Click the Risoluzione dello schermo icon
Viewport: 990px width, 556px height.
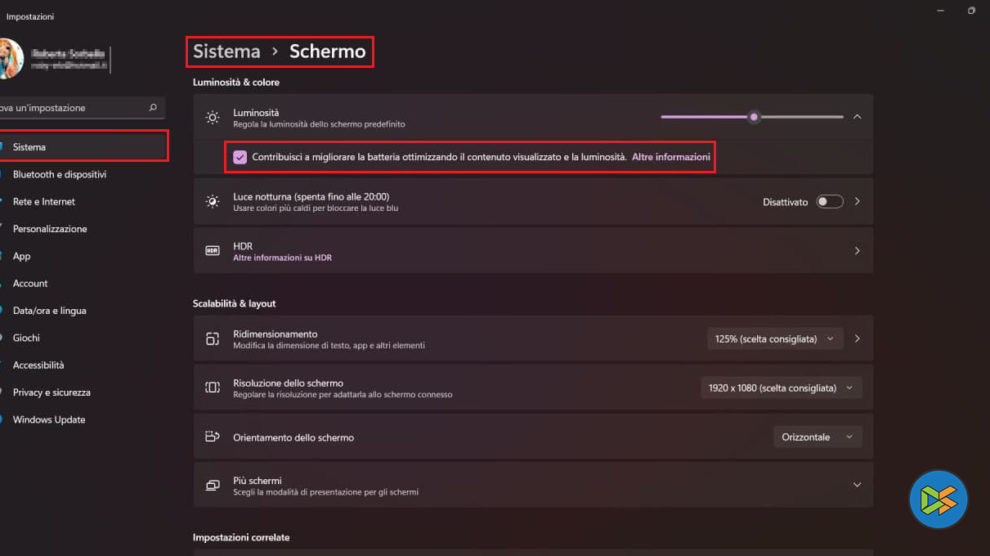pyautogui.click(x=212, y=388)
